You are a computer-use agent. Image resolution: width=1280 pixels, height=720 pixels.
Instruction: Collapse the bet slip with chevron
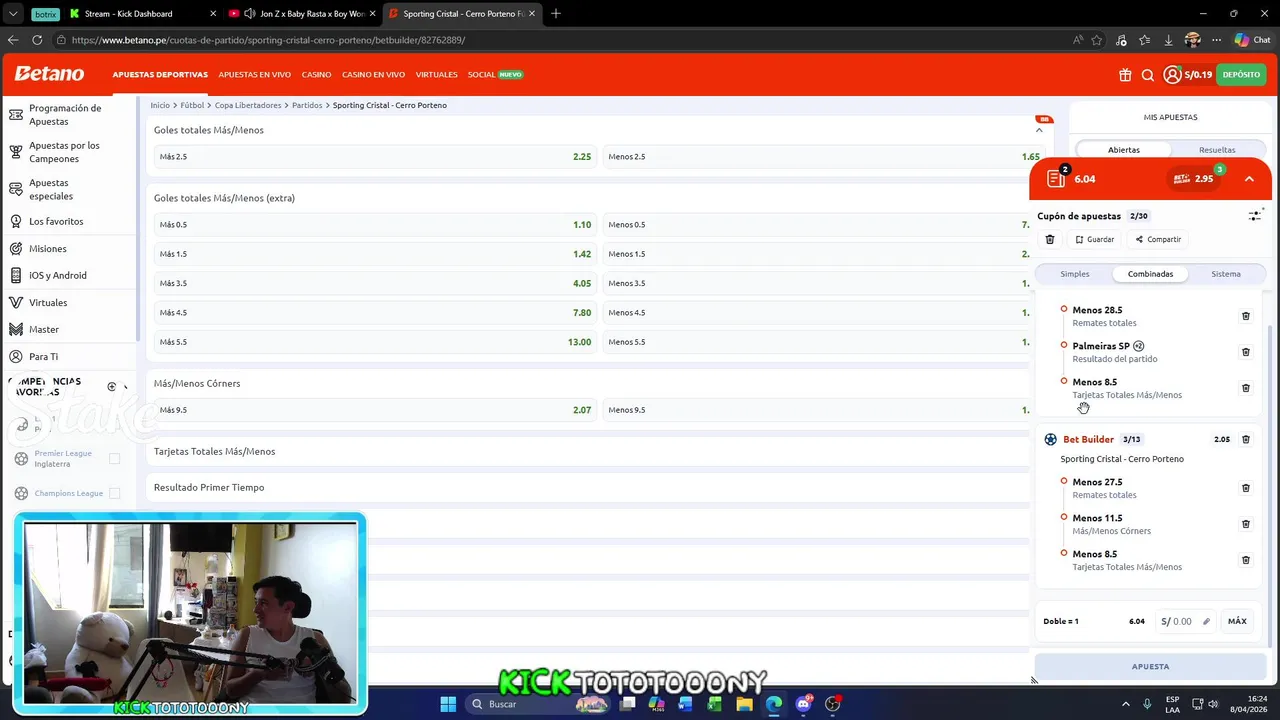[x=1249, y=179]
